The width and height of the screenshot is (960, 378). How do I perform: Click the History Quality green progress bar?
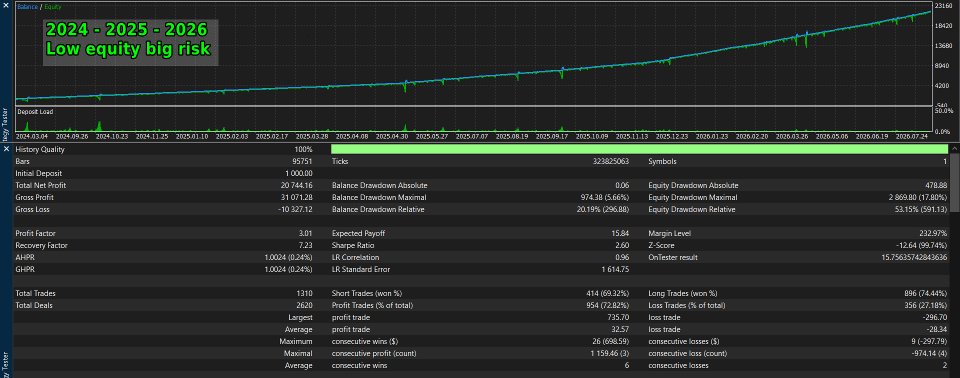[639, 149]
